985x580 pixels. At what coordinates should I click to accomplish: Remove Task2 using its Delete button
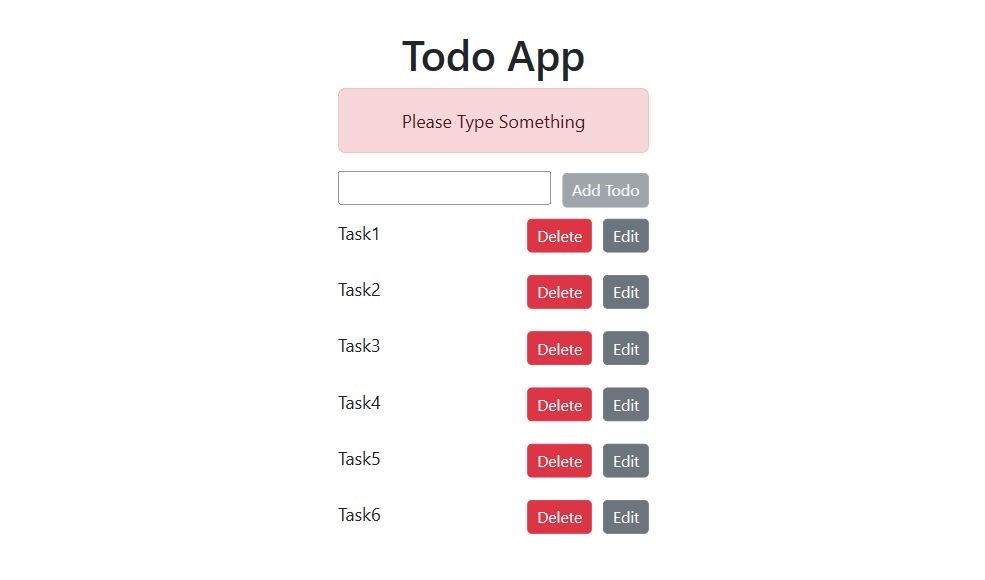pos(559,292)
